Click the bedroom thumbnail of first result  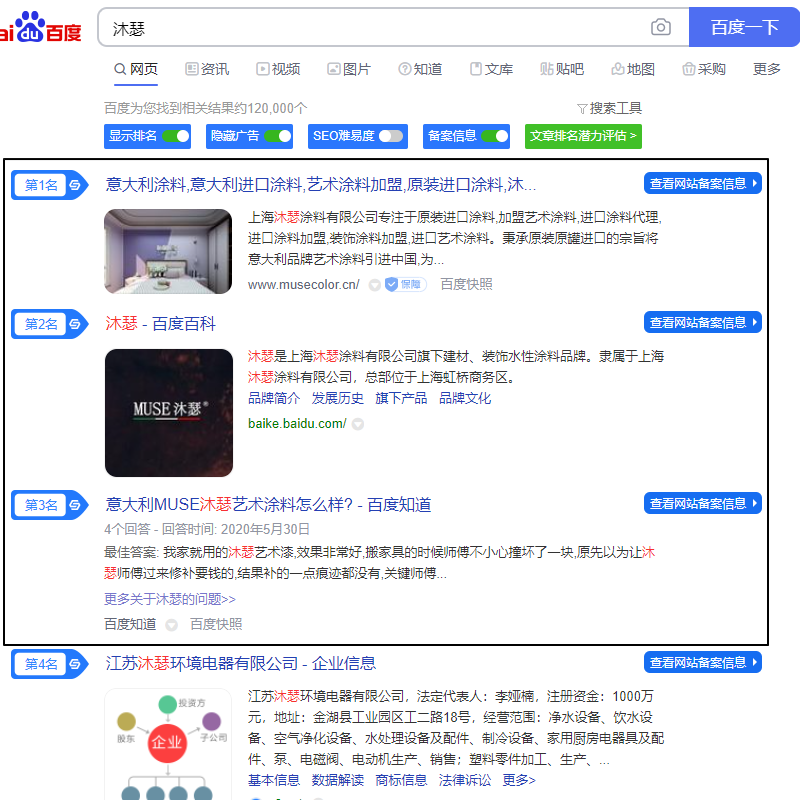pos(168,252)
